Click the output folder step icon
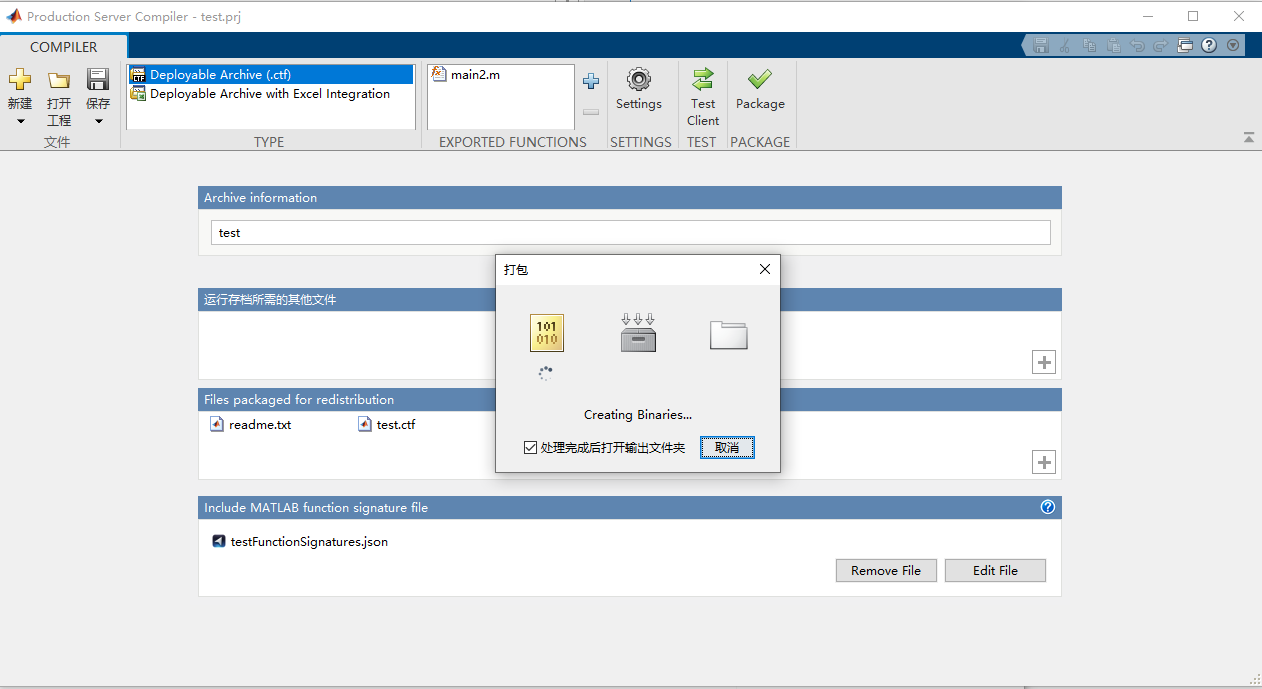The image size is (1262, 689). tap(729, 335)
